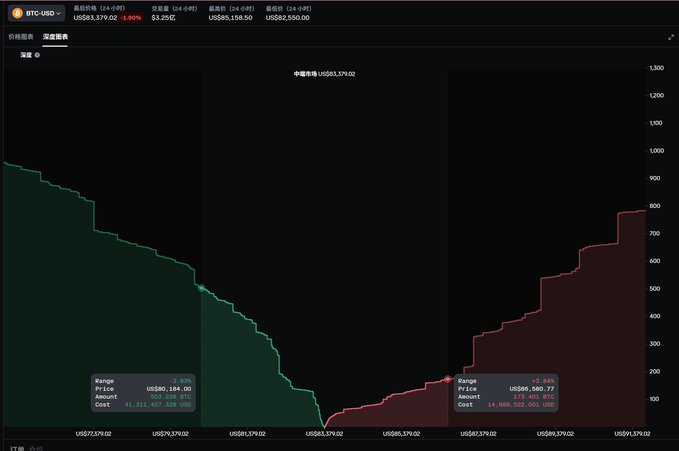Viewport: 679px width, 451px height.
Task: Click the mid-market price label above the chart
Action: (324, 74)
